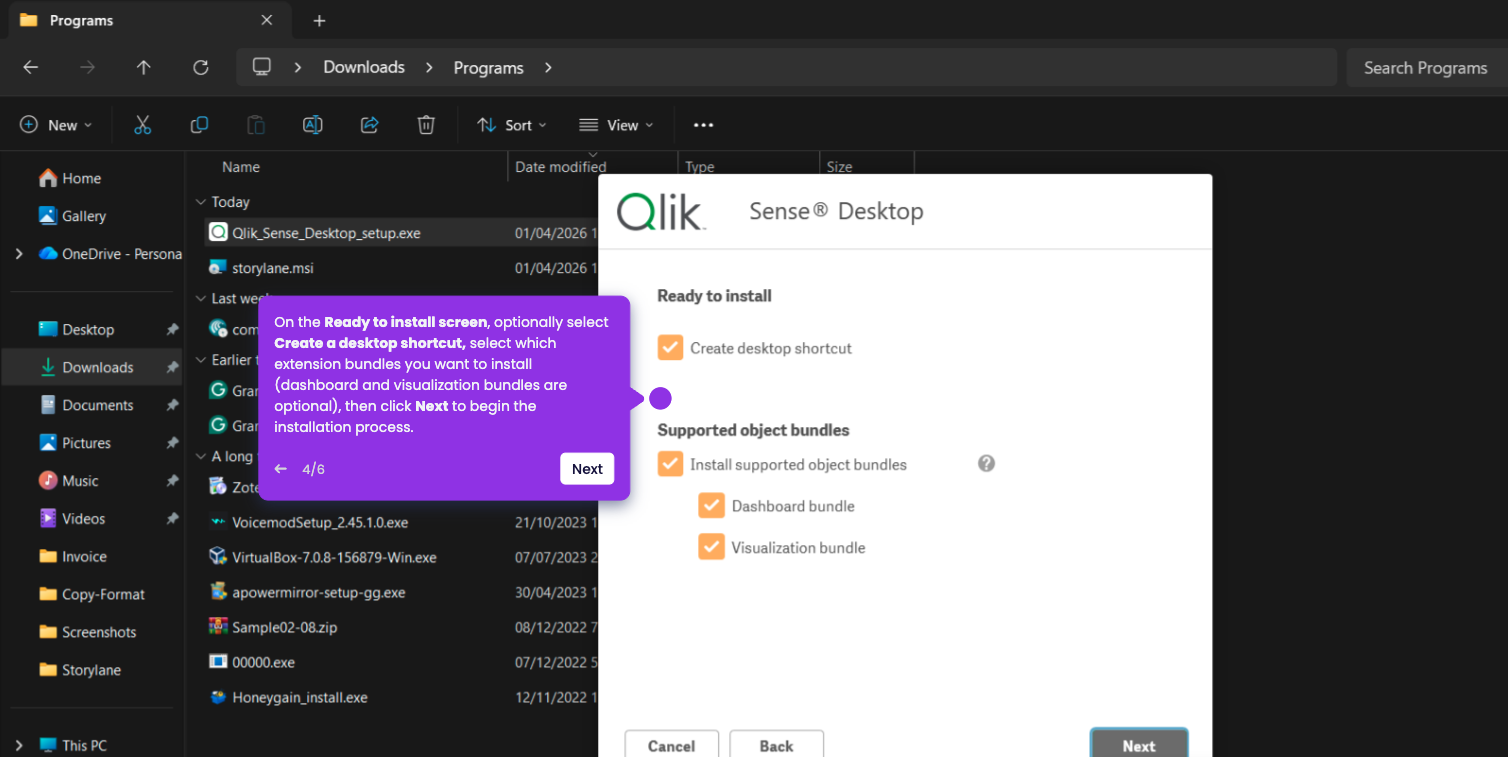Click the chevron after Programs in the address bar
1508x757 pixels.
tap(548, 67)
